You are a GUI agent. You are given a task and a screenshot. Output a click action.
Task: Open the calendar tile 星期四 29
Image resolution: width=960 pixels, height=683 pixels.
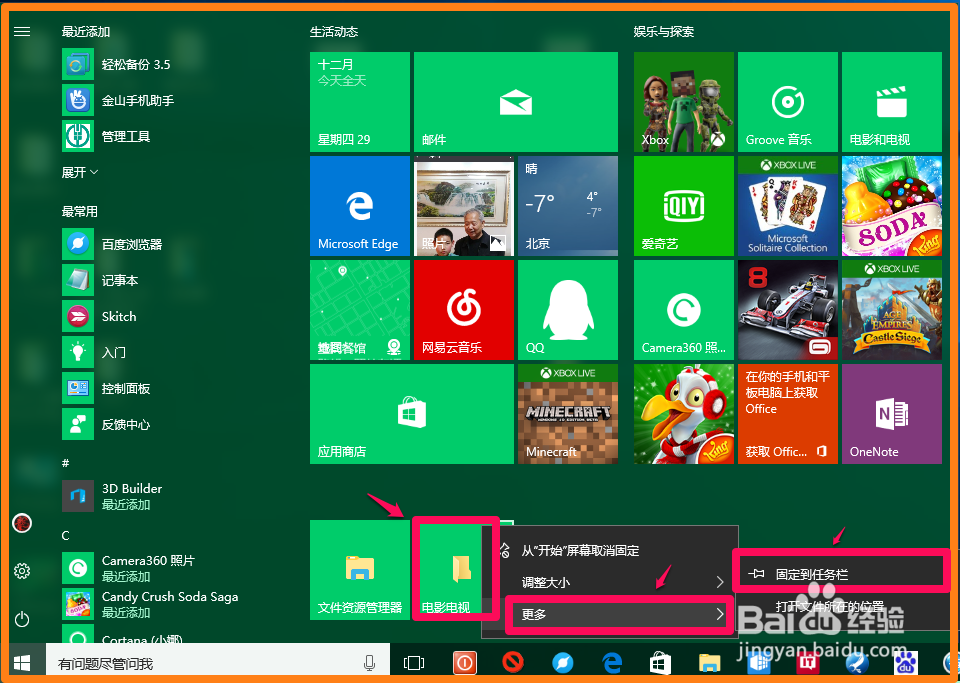point(360,102)
